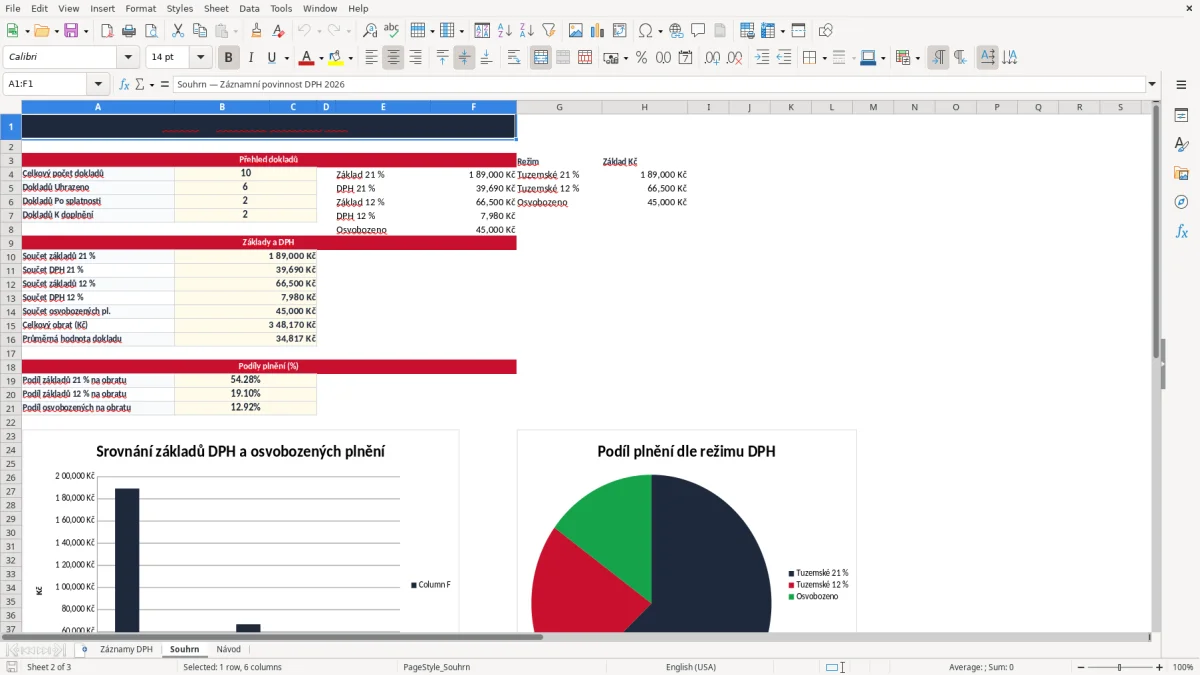Screen dimensions: 1200x675
Task: Insert a pivot table
Action: pyautogui.click(x=620, y=31)
